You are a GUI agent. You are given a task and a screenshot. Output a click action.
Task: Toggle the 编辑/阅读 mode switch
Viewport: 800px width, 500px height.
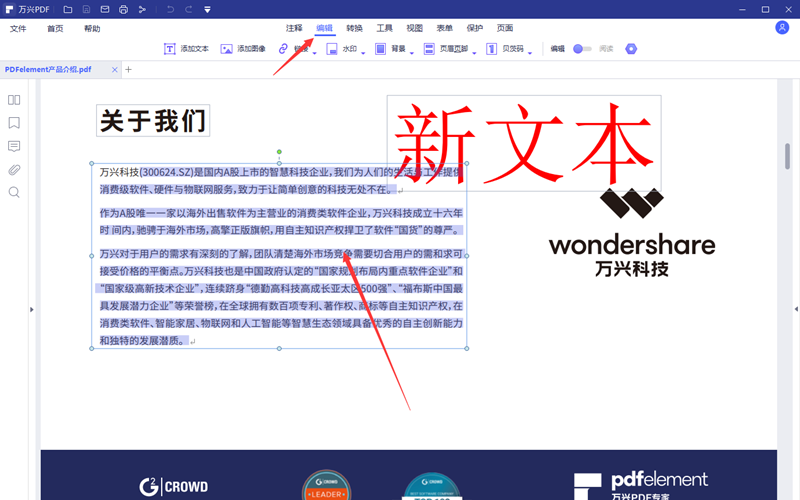tap(583, 48)
